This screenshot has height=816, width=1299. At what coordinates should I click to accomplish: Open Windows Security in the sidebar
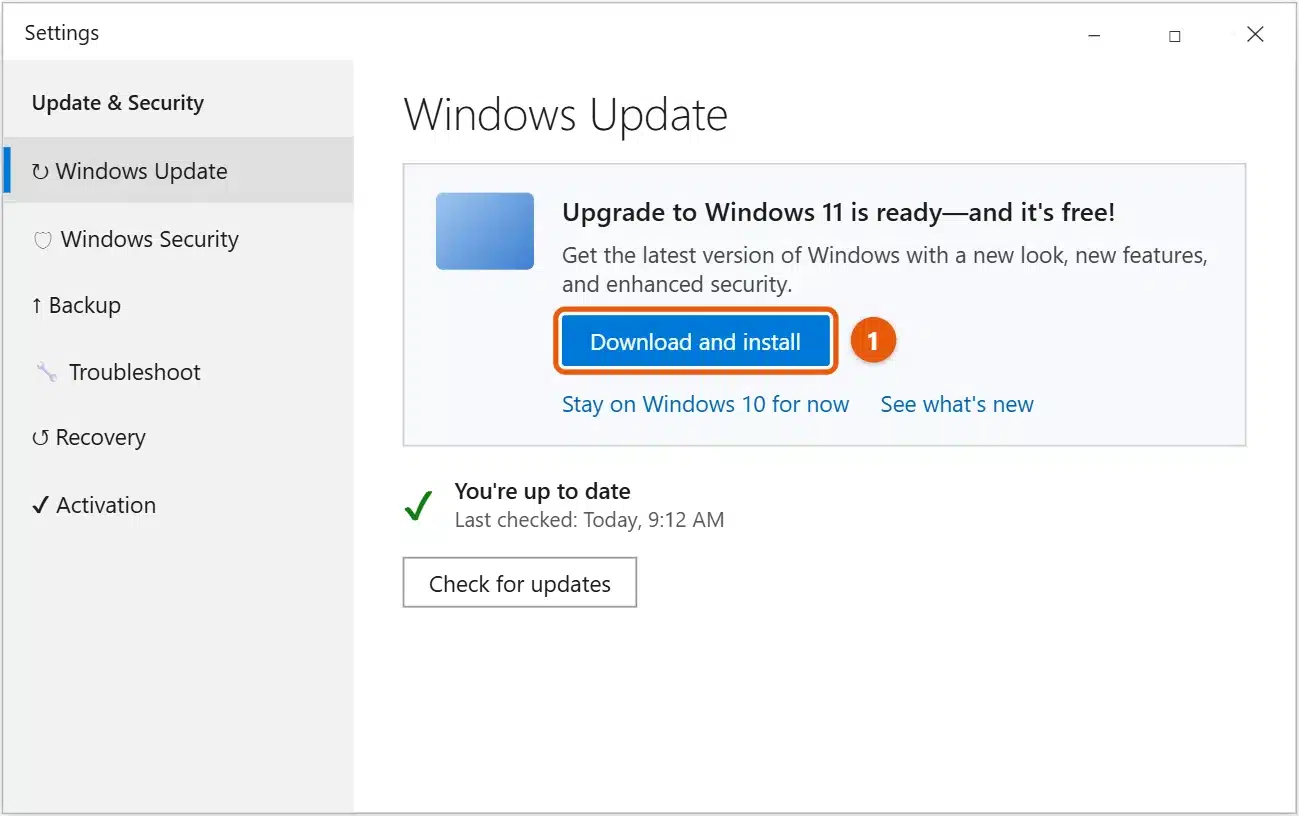(x=178, y=239)
